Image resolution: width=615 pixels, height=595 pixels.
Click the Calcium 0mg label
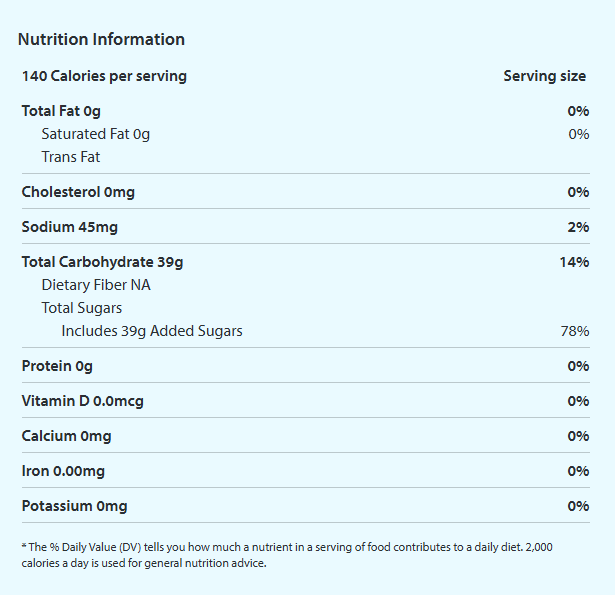(x=66, y=436)
